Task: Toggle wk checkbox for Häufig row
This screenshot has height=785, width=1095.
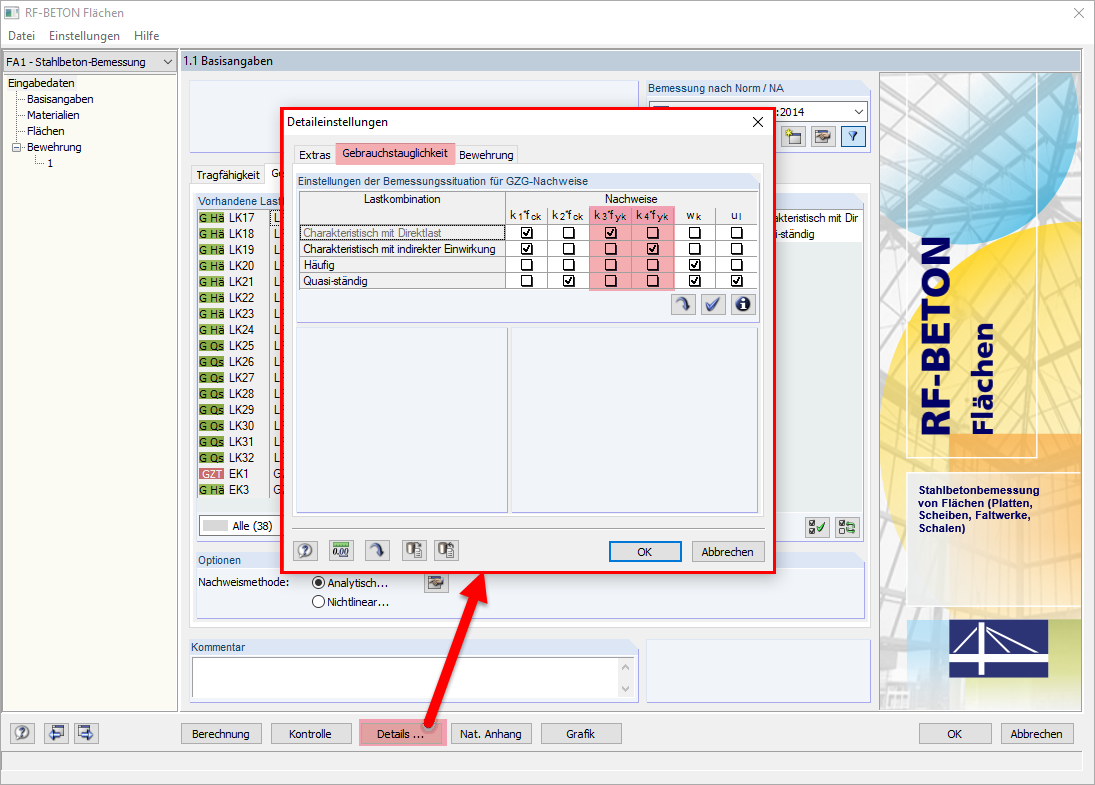Action: point(694,265)
